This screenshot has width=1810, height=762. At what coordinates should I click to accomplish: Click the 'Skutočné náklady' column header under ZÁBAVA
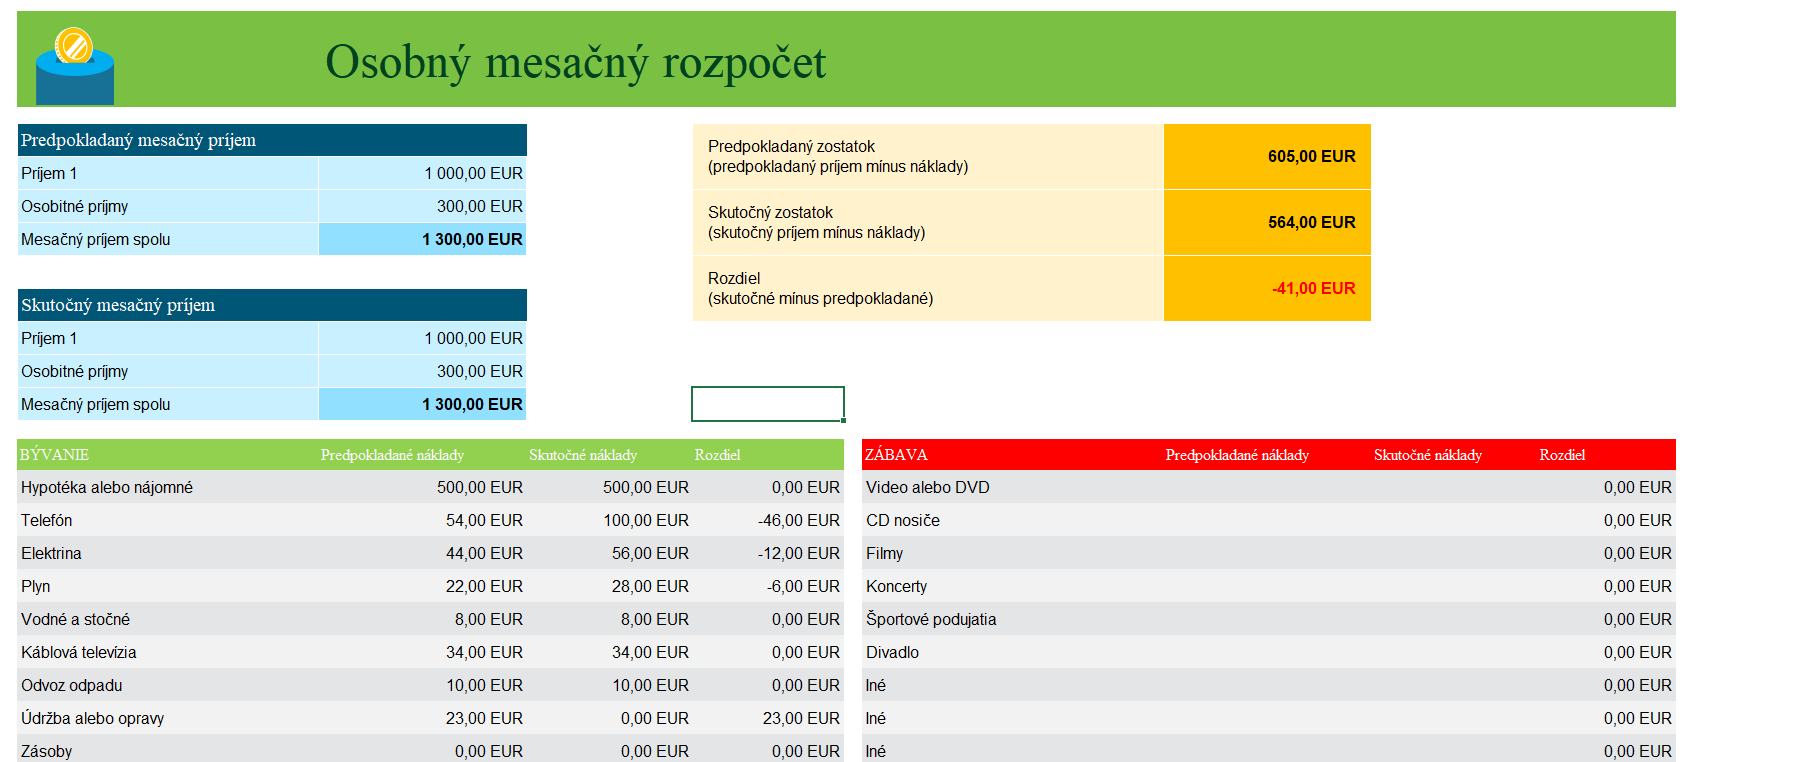click(x=1427, y=455)
